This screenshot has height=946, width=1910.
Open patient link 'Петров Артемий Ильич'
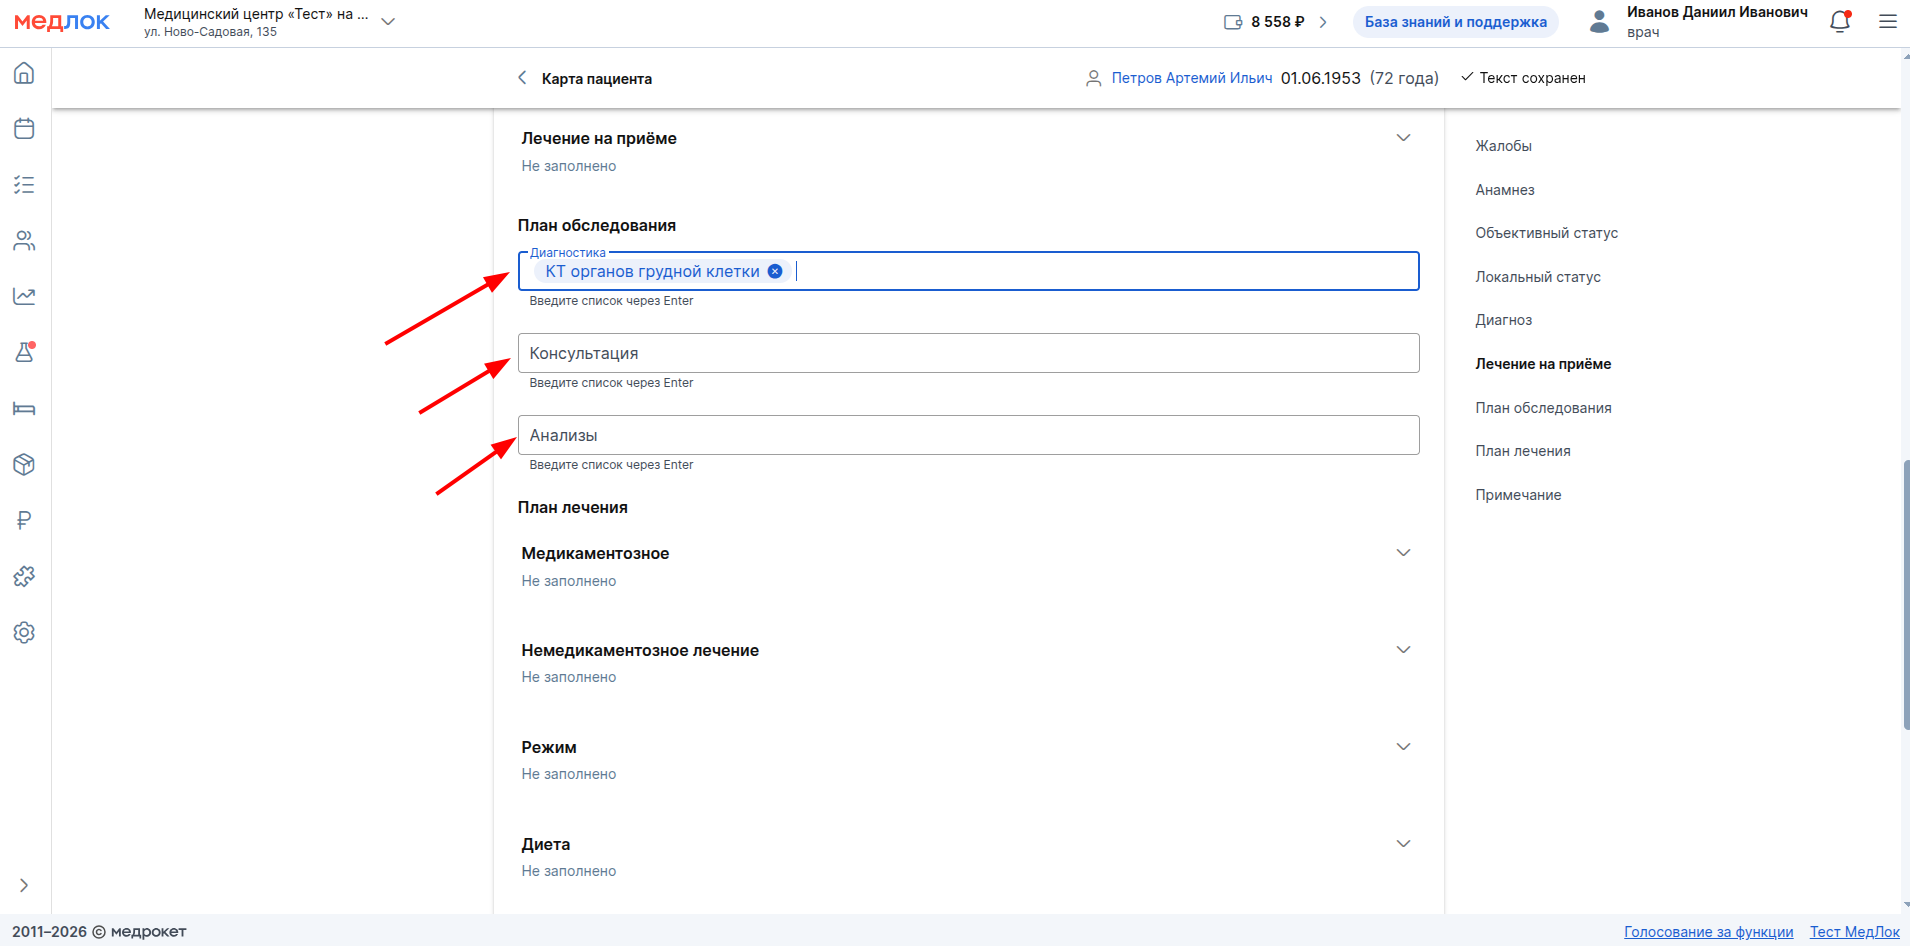tap(1191, 78)
